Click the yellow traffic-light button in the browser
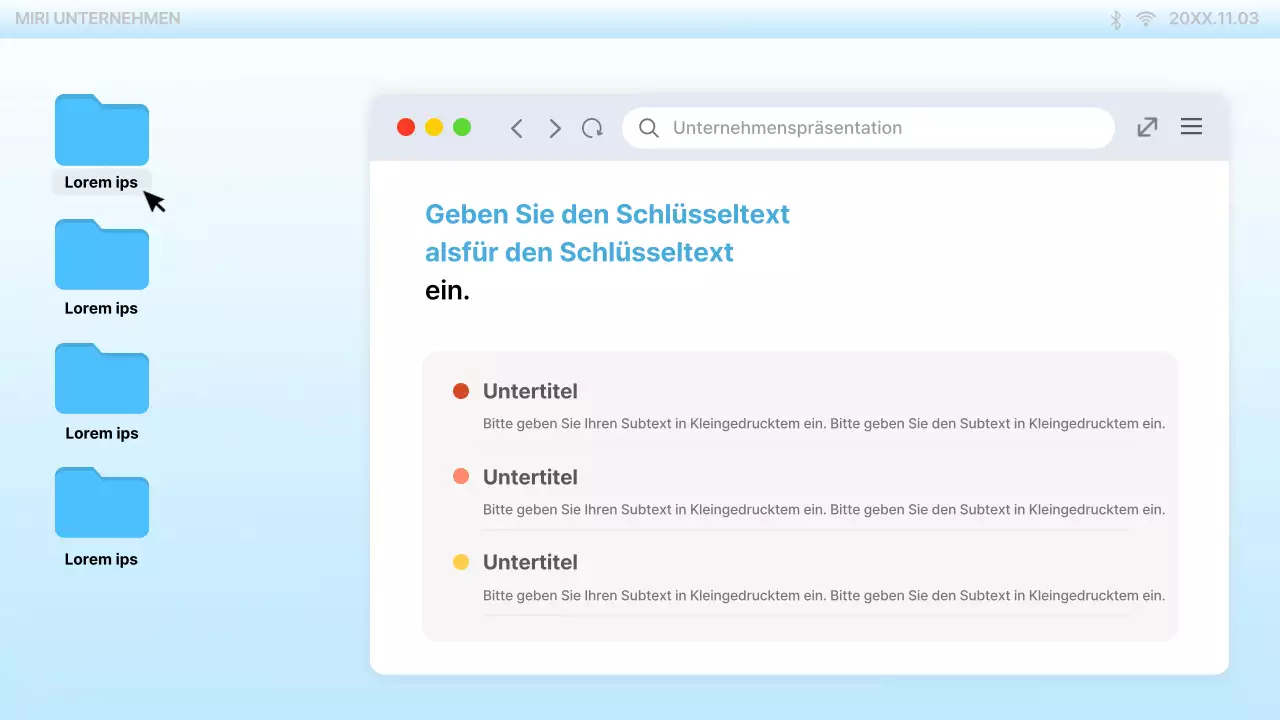The width and height of the screenshot is (1280, 720). point(434,127)
